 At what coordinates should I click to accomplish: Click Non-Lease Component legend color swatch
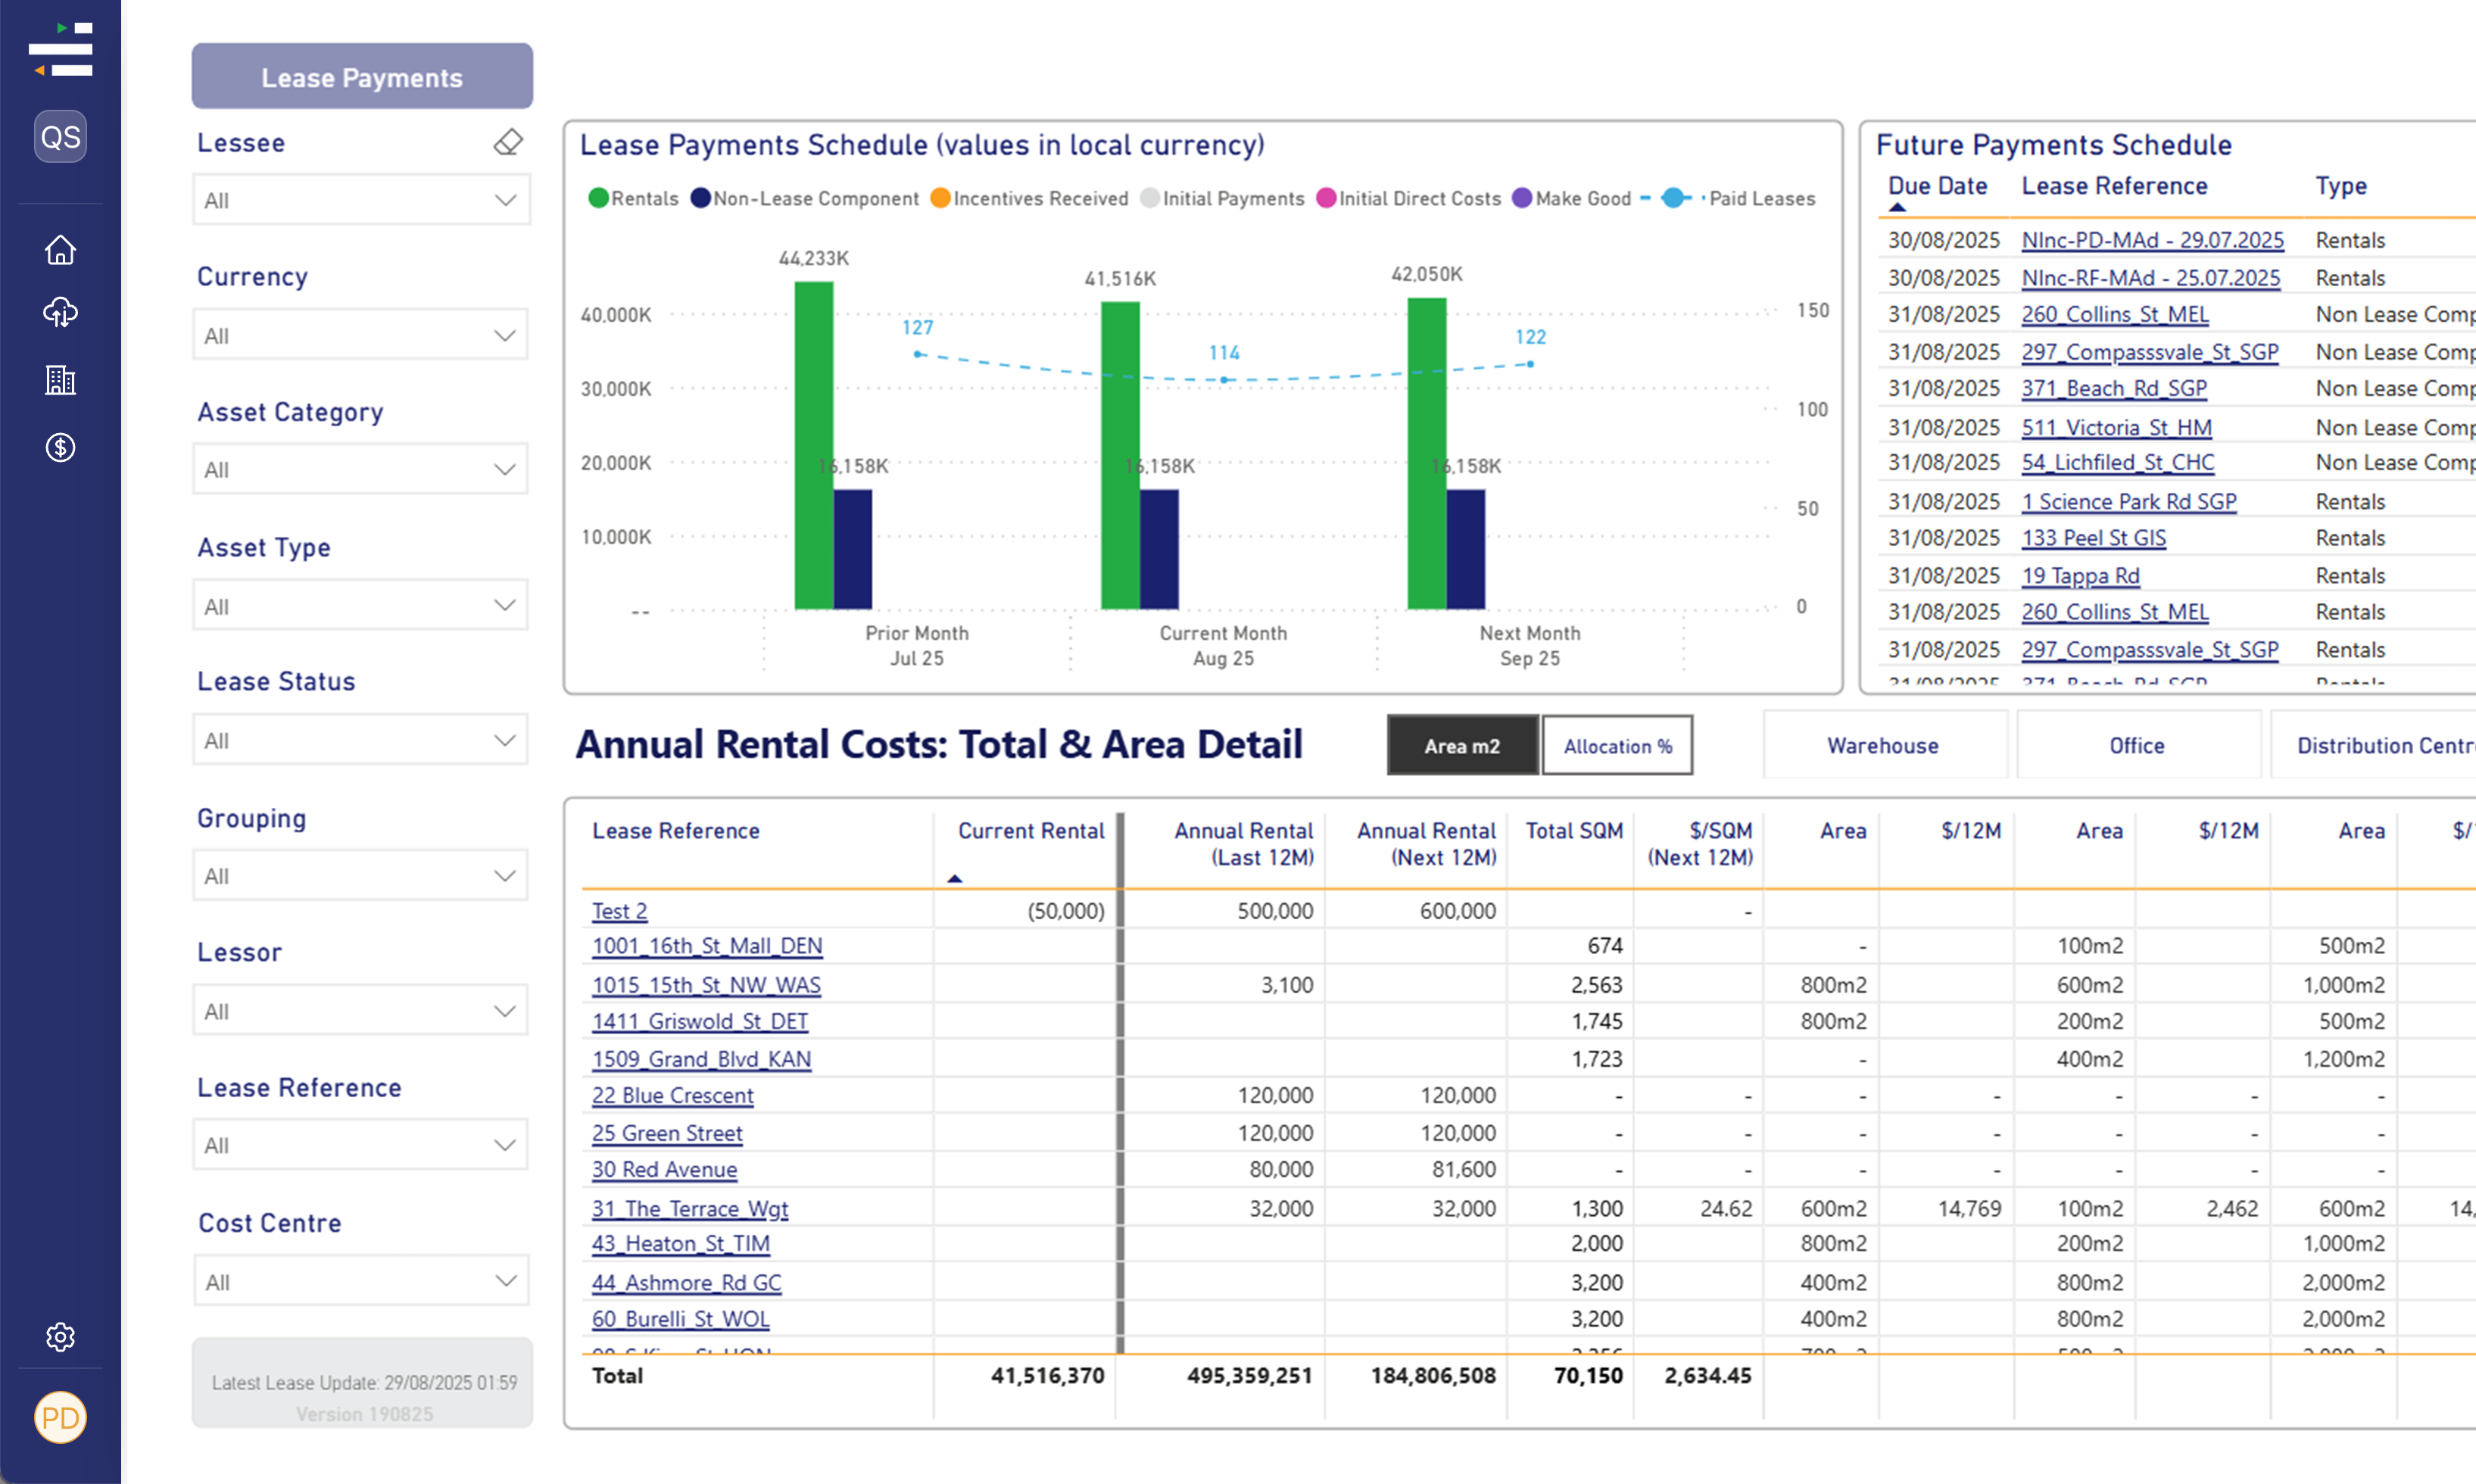pyautogui.click(x=700, y=198)
